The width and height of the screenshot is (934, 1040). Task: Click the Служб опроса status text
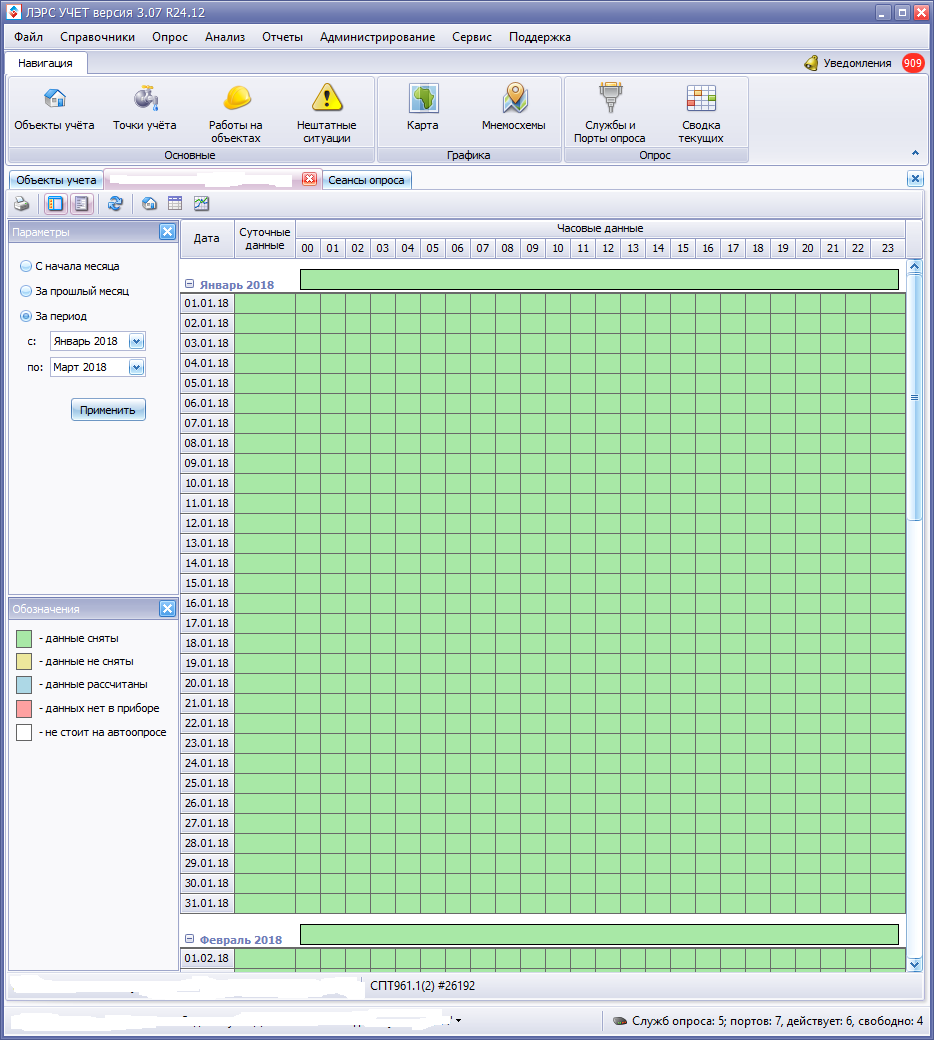(x=777, y=1021)
